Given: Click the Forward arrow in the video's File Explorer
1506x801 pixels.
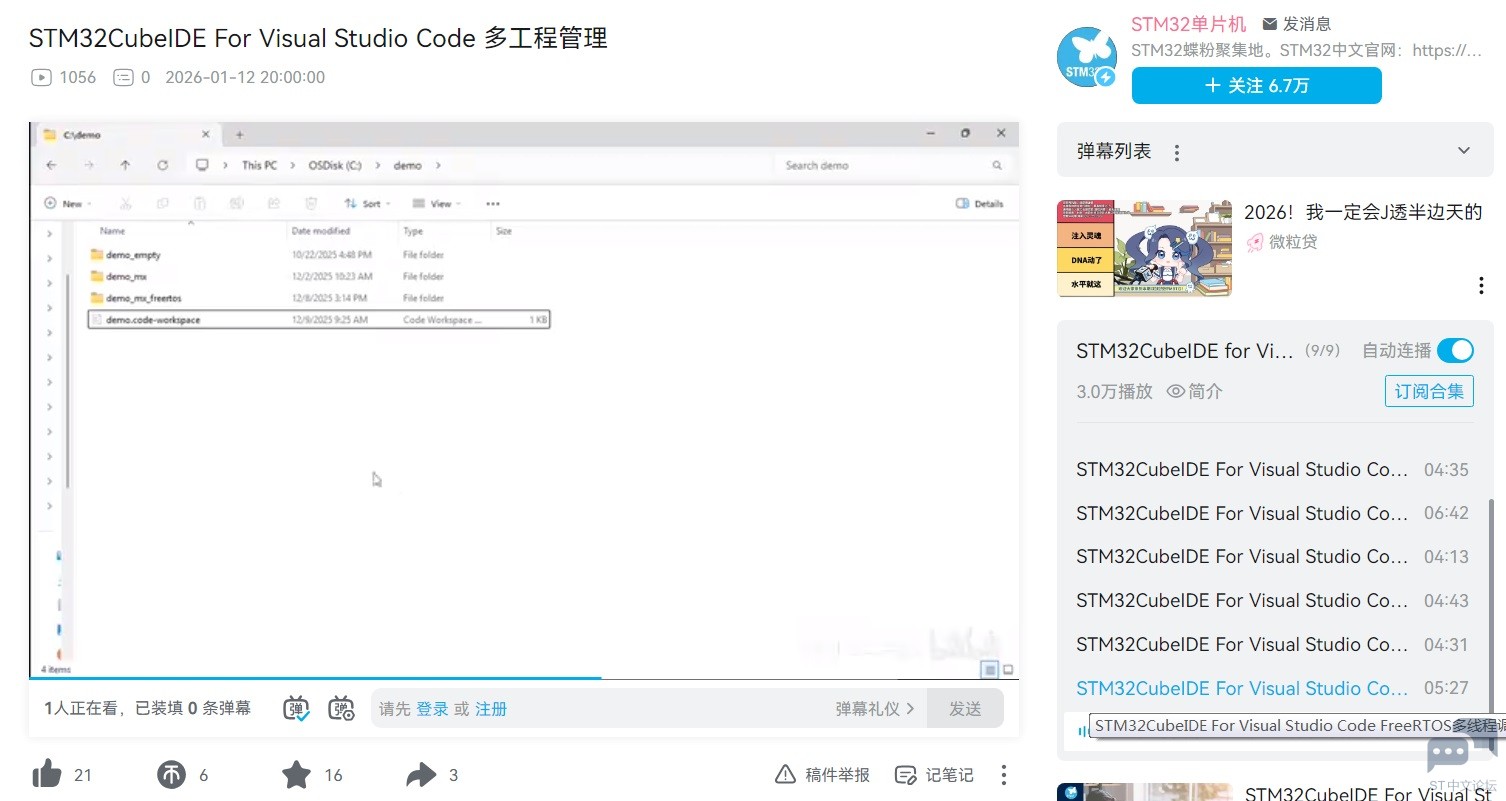Looking at the screenshot, I should tap(89, 165).
